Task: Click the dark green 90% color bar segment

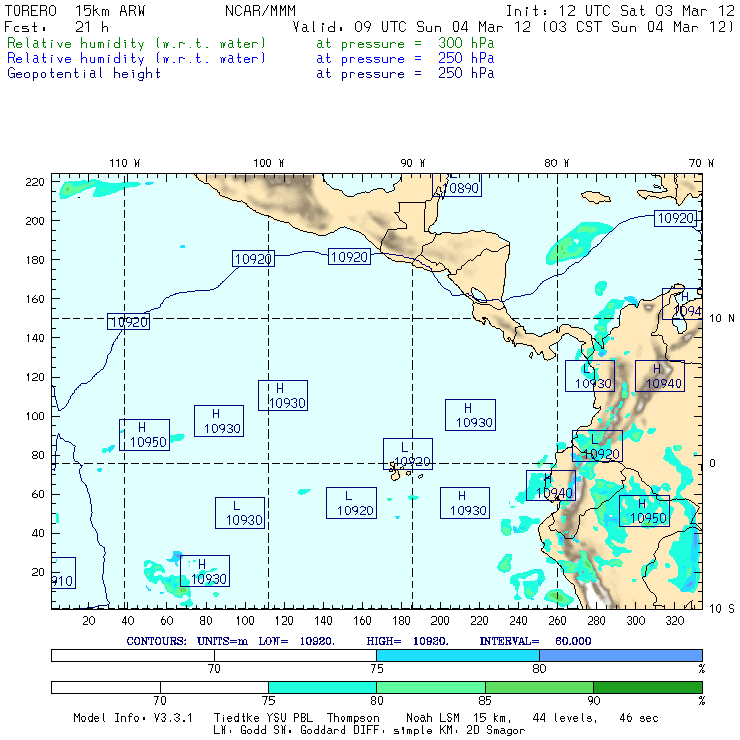Action: click(x=647, y=687)
